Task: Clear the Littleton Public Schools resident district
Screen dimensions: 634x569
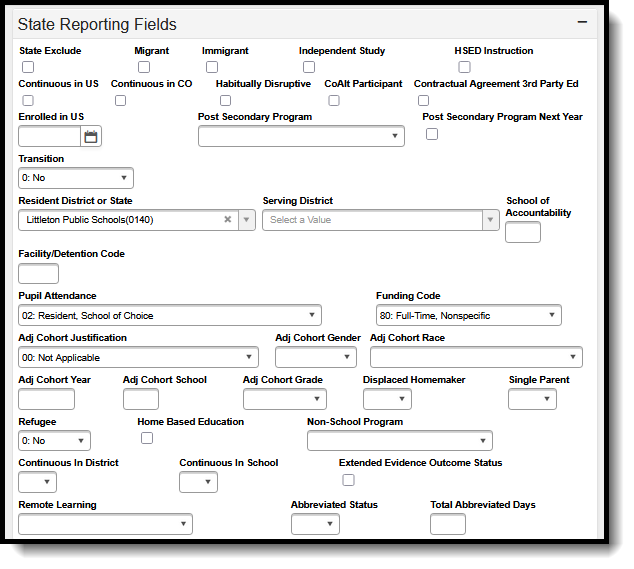Action: click(x=228, y=219)
